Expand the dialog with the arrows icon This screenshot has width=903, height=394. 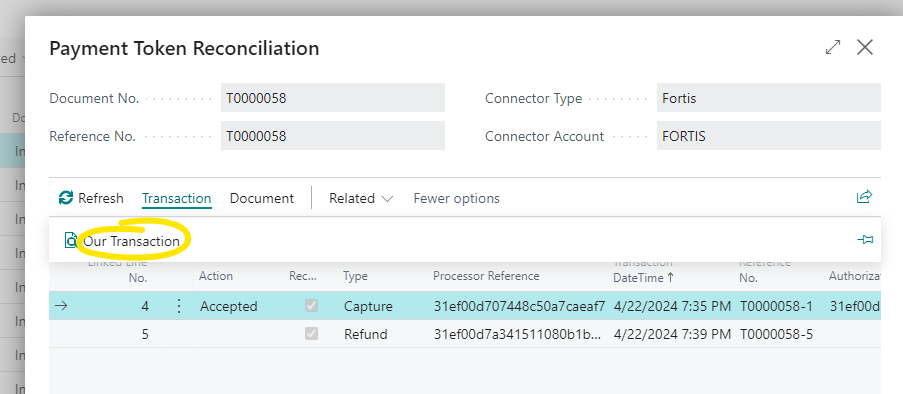point(833,47)
